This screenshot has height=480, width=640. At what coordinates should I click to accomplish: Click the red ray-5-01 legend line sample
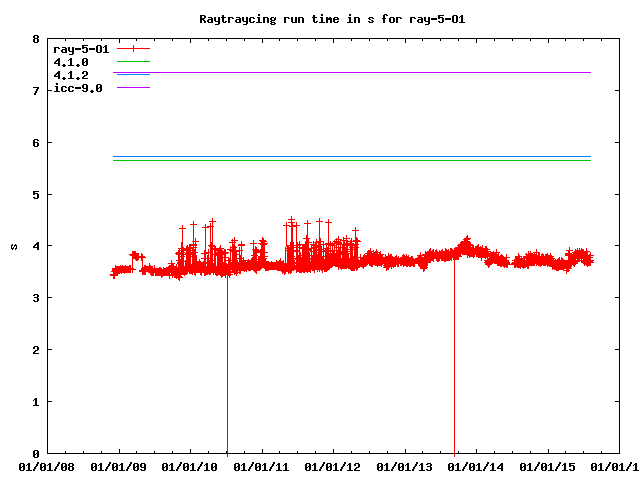pos(133,48)
